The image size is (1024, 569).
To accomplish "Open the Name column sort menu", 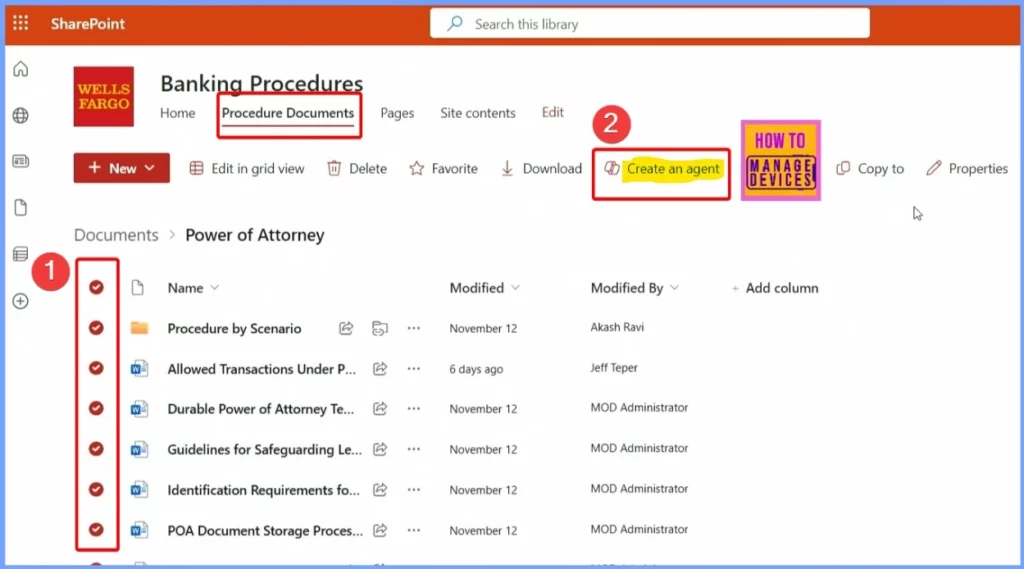I will pyautogui.click(x=193, y=288).
